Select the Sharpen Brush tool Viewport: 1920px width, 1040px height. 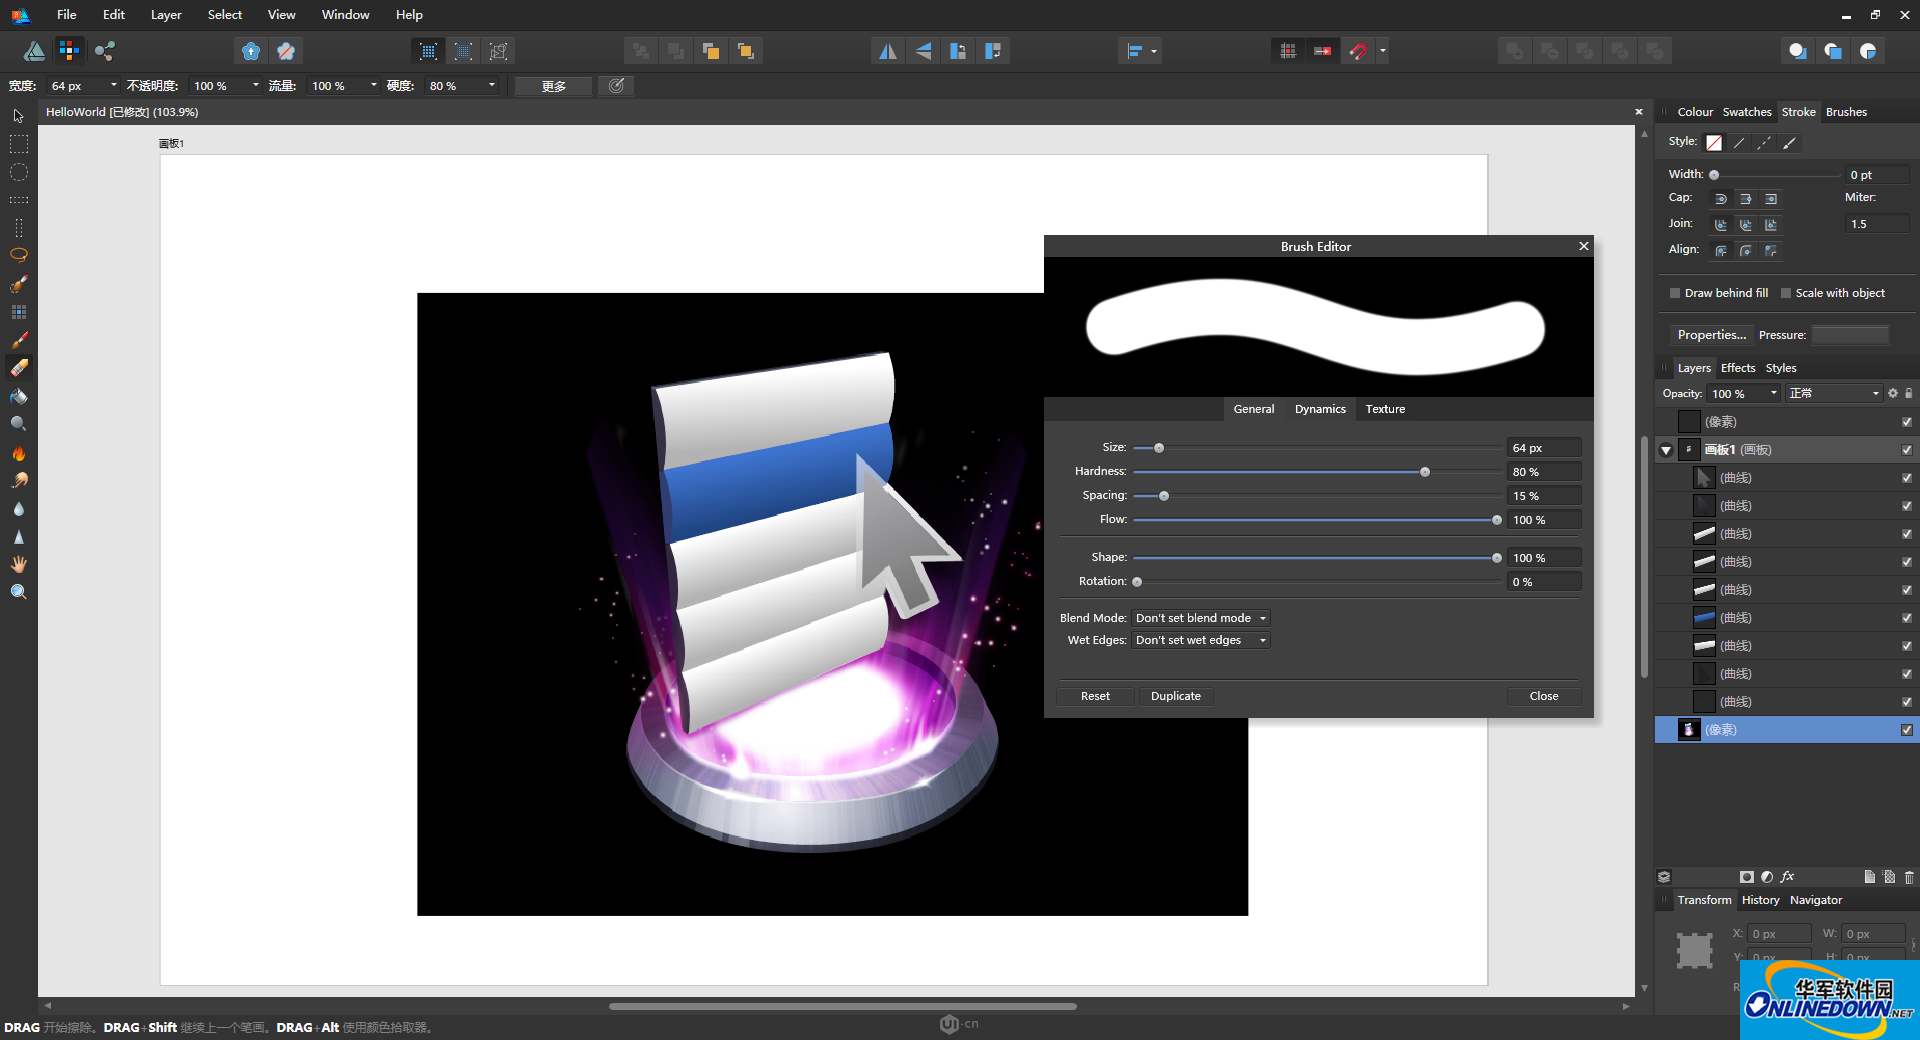(18, 536)
